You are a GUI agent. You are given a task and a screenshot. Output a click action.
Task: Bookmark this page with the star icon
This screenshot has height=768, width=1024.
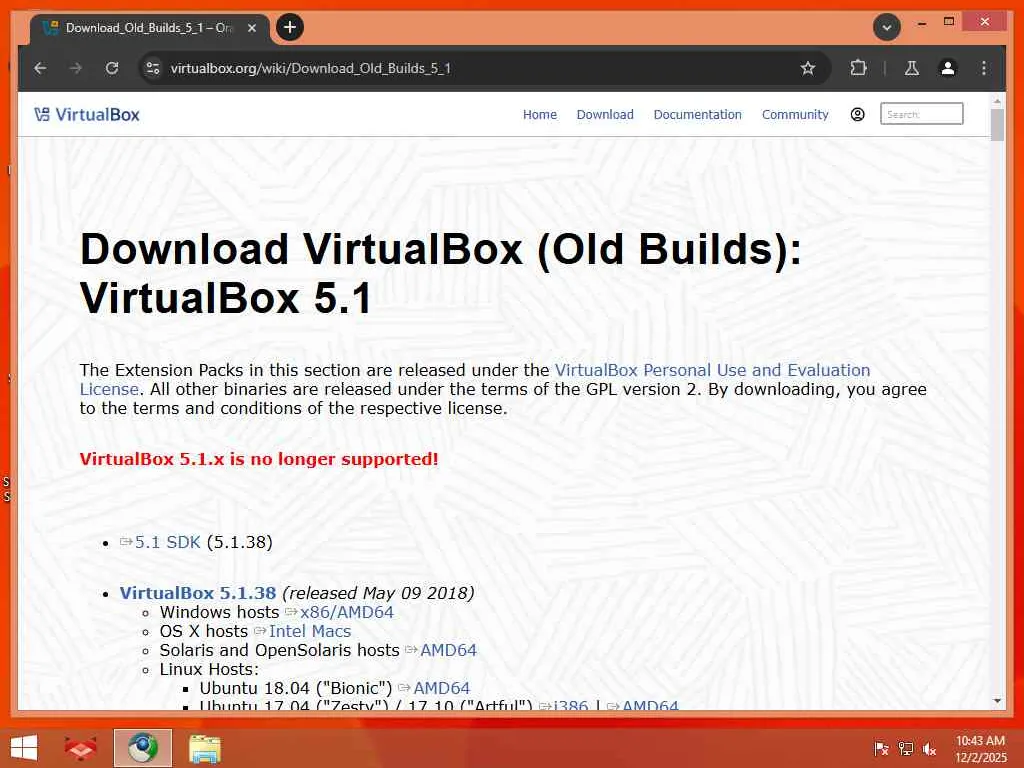808,68
